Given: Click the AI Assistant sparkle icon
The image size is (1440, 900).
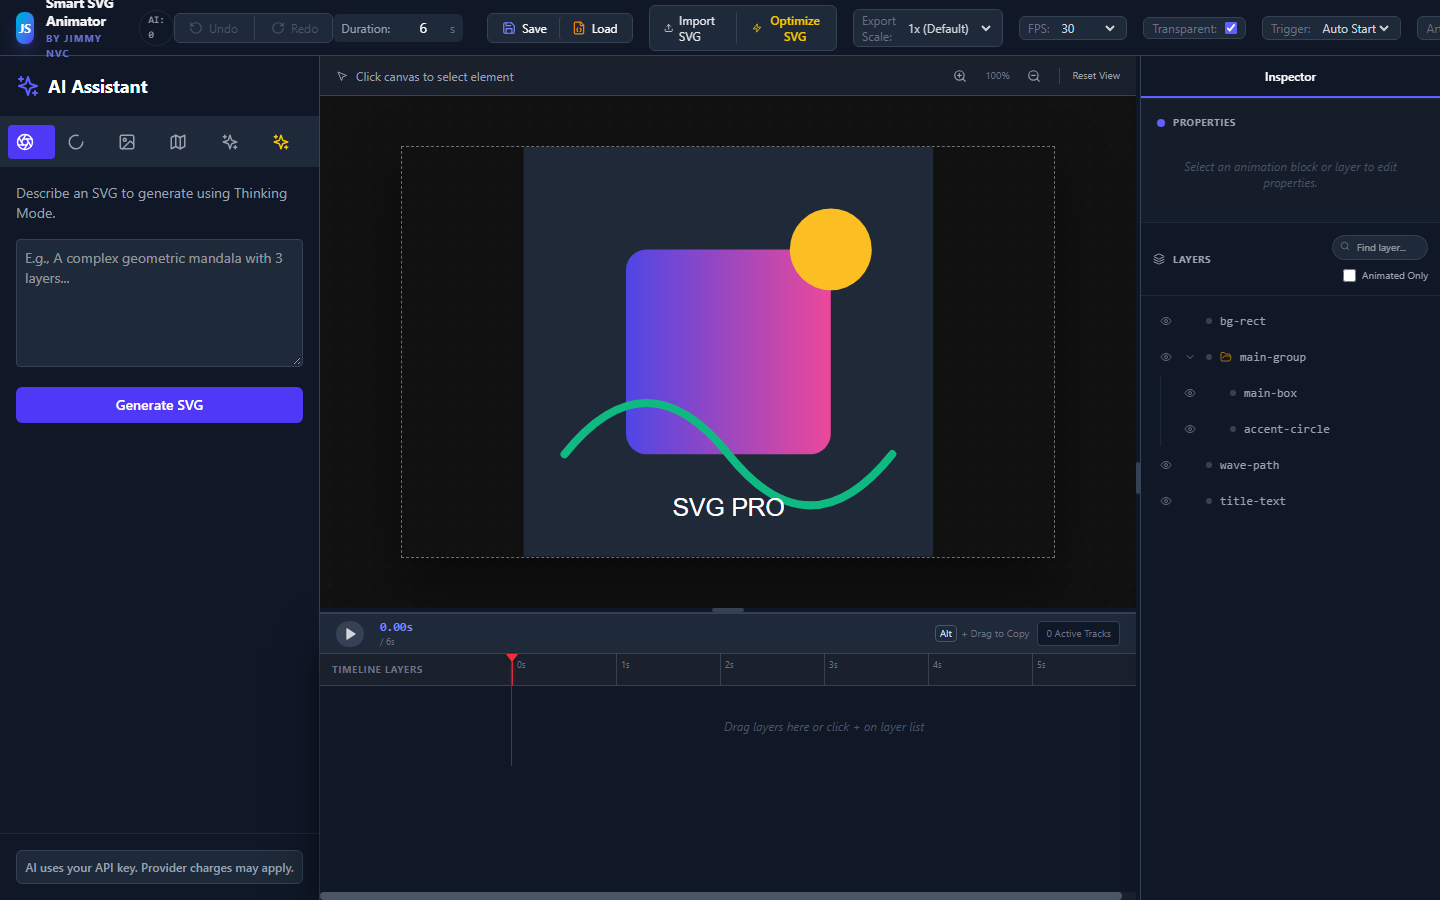Looking at the screenshot, I should coord(28,86).
